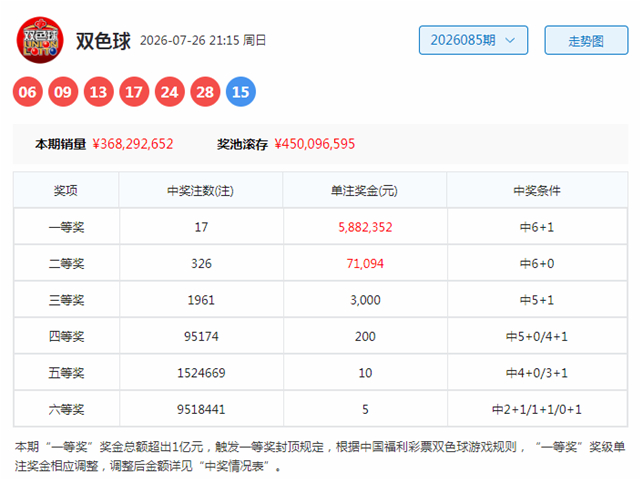The image size is (640, 479).
Task: Select red ball 13
Action: pyautogui.click(x=98, y=92)
